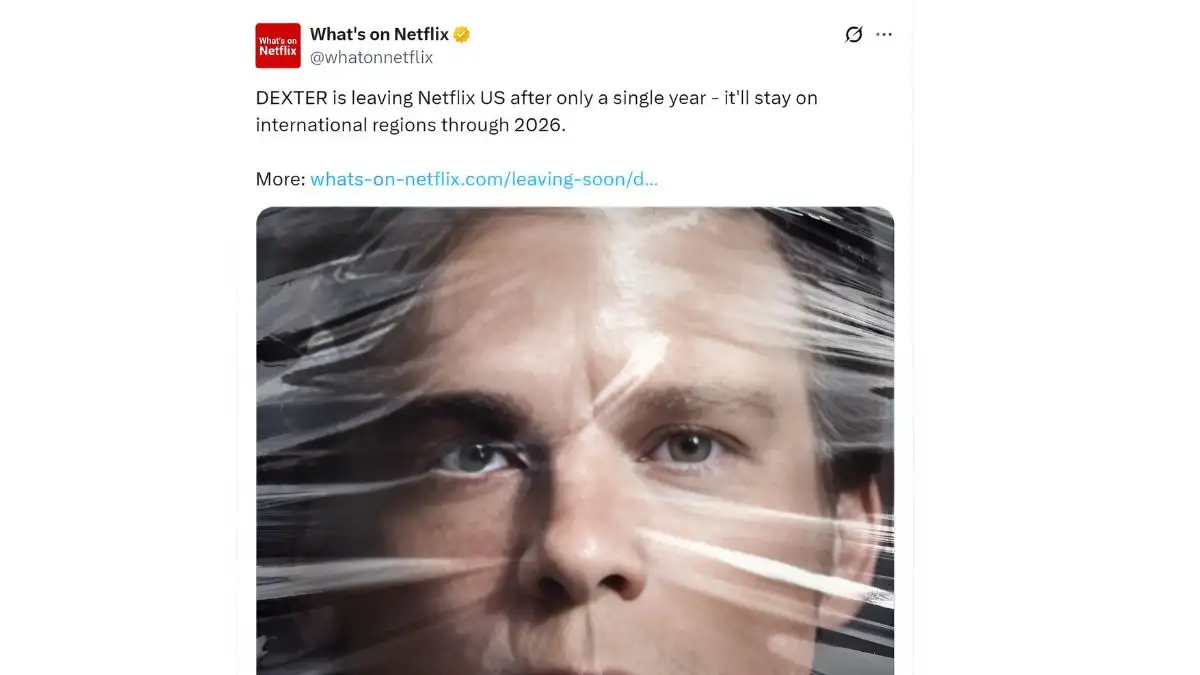Viewport: 1200px width, 675px height.
Task: Click the 'What's on' text inside the avatar
Action: 278,40
